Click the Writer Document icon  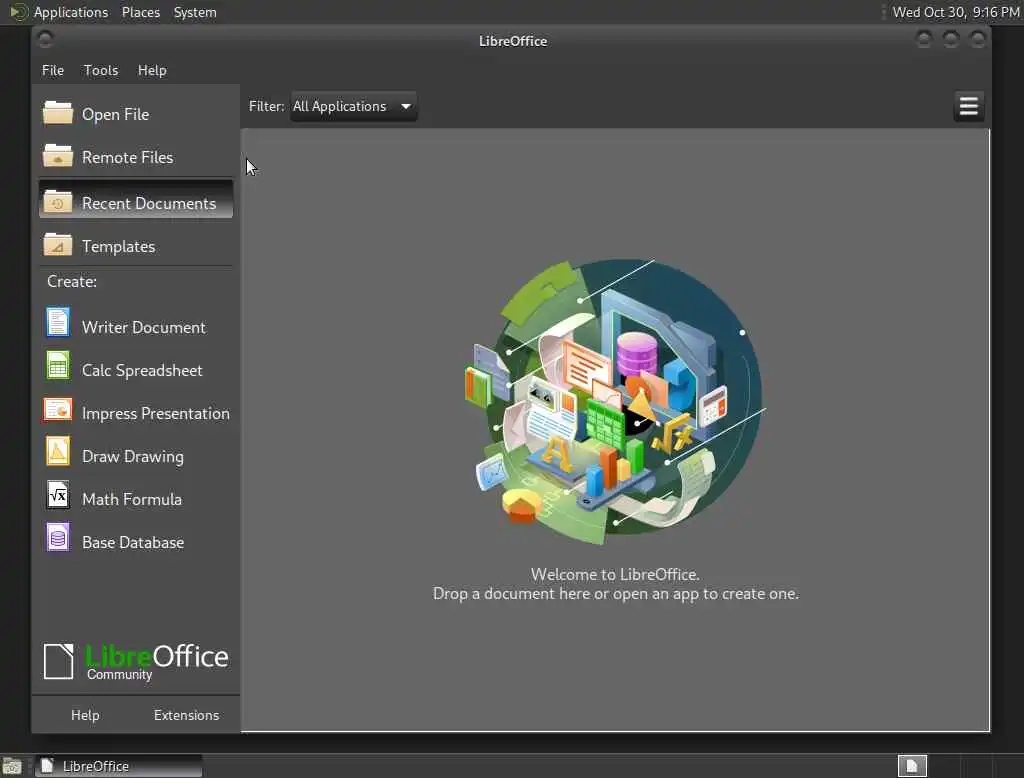pos(57,323)
